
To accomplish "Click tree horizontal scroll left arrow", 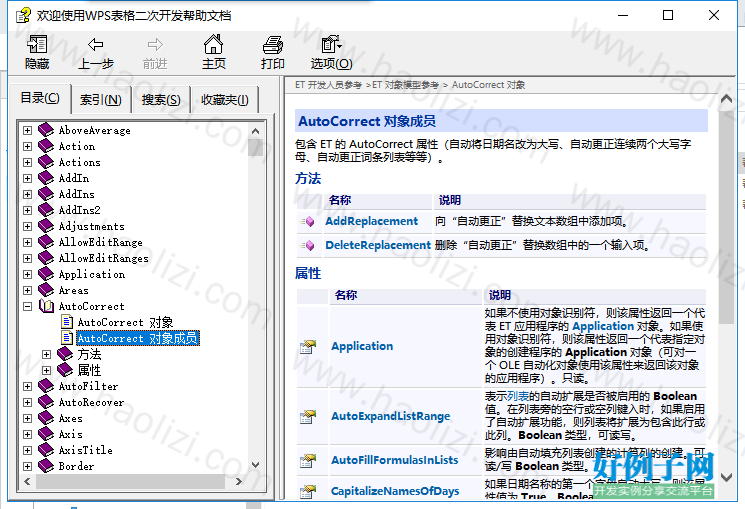I will (x=28, y=481).
